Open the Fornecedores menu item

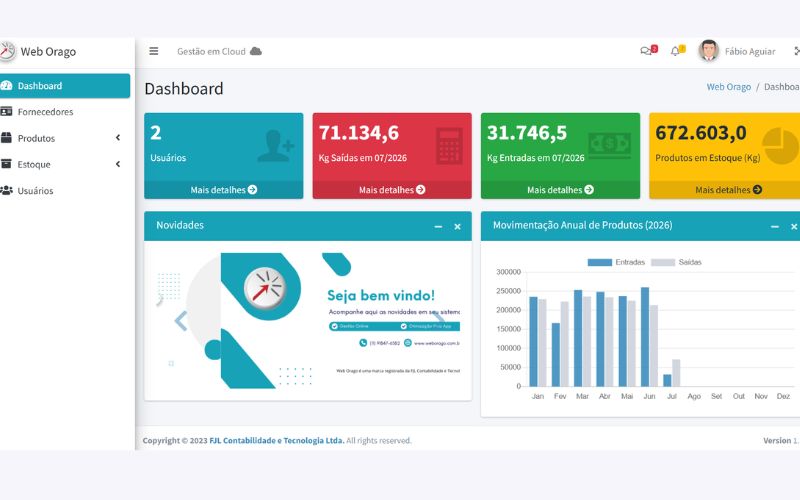(x=65, y=112)
